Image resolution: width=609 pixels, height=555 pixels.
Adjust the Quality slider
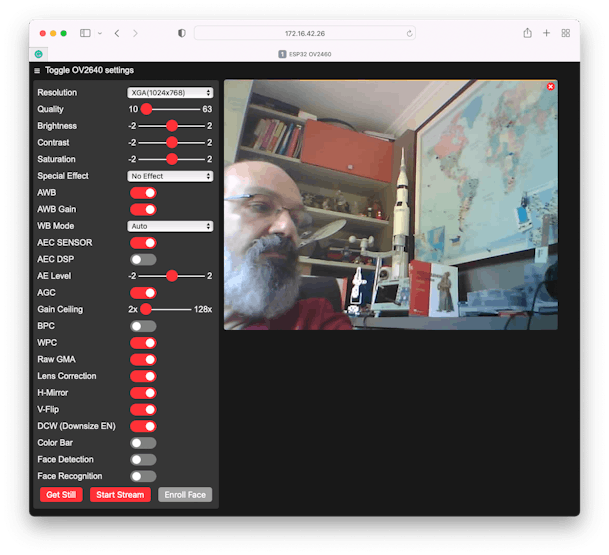170,110
